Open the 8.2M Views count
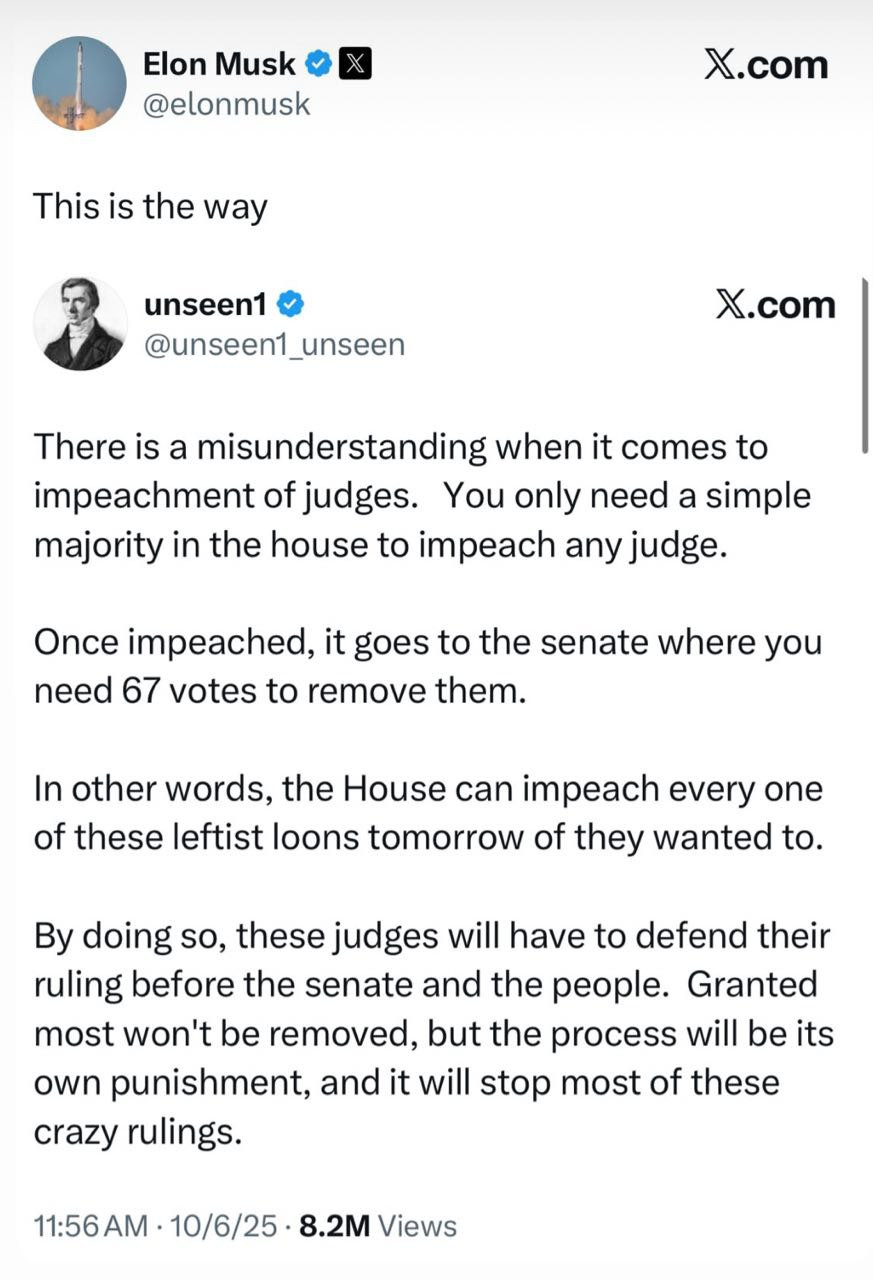 378,1226
